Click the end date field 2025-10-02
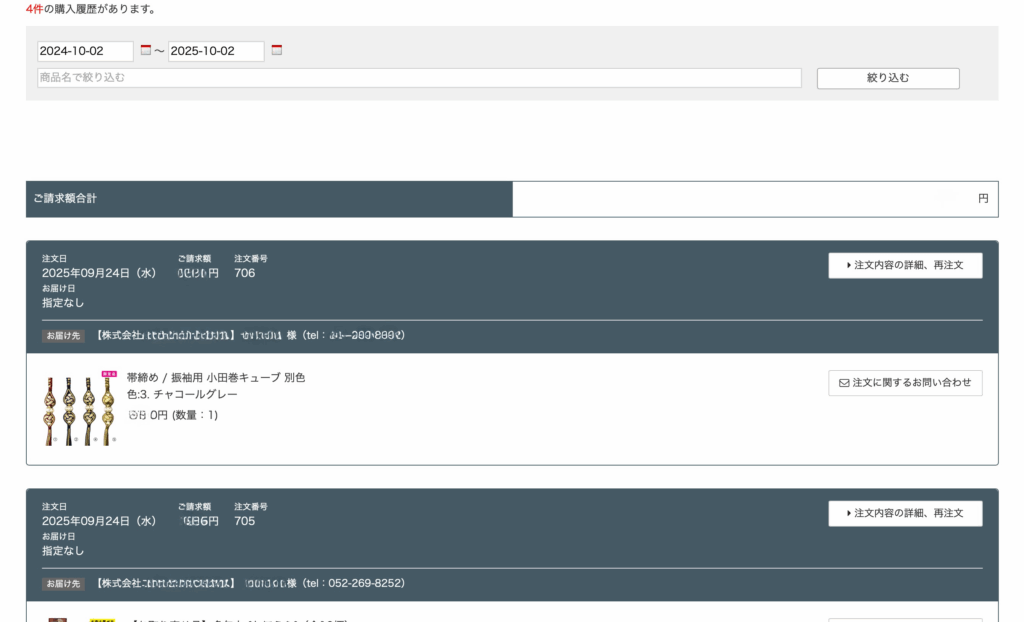 pyautogui.click(x=216, y=51)
